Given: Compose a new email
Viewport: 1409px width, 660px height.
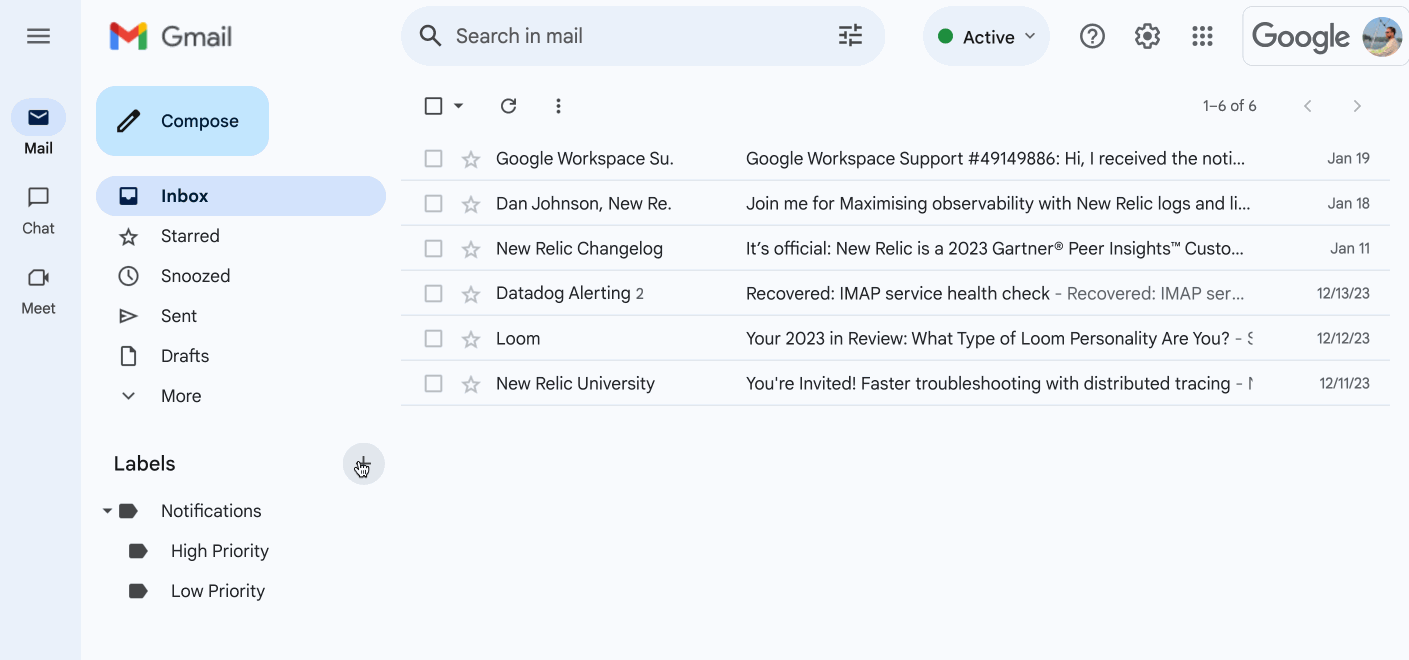Looking at the screenshot, I should [182, 121].
